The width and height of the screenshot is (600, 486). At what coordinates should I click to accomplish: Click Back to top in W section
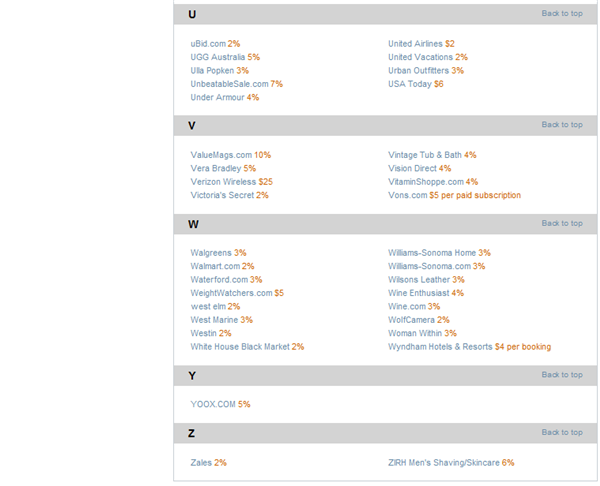click(562, 223)
